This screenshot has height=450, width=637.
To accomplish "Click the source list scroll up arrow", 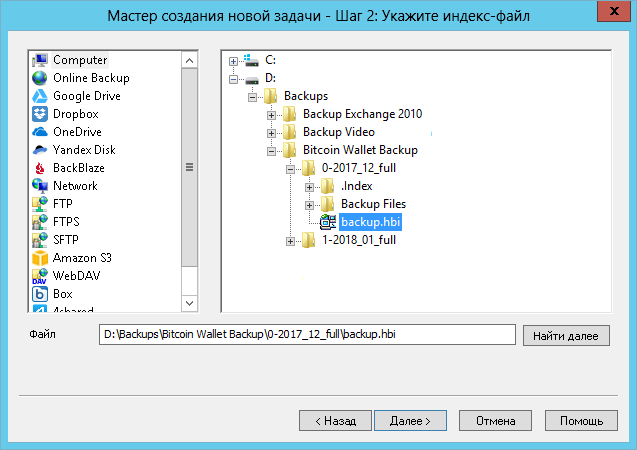I will point(189,61).
